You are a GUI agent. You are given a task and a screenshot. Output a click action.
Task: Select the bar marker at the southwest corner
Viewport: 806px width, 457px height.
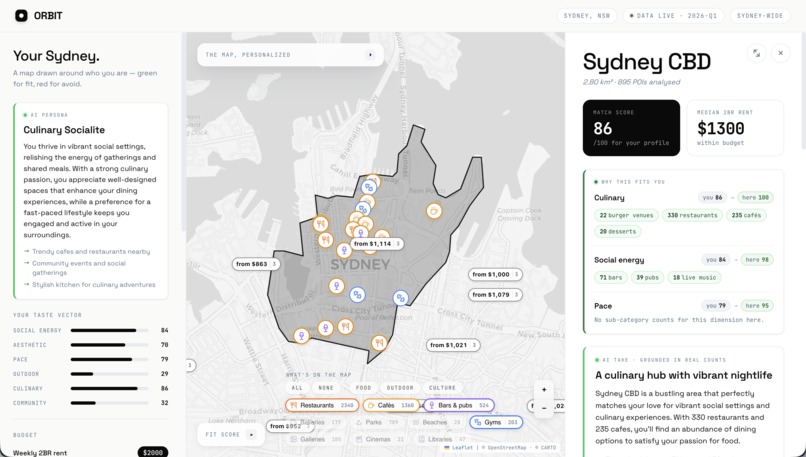click(301, 336)
